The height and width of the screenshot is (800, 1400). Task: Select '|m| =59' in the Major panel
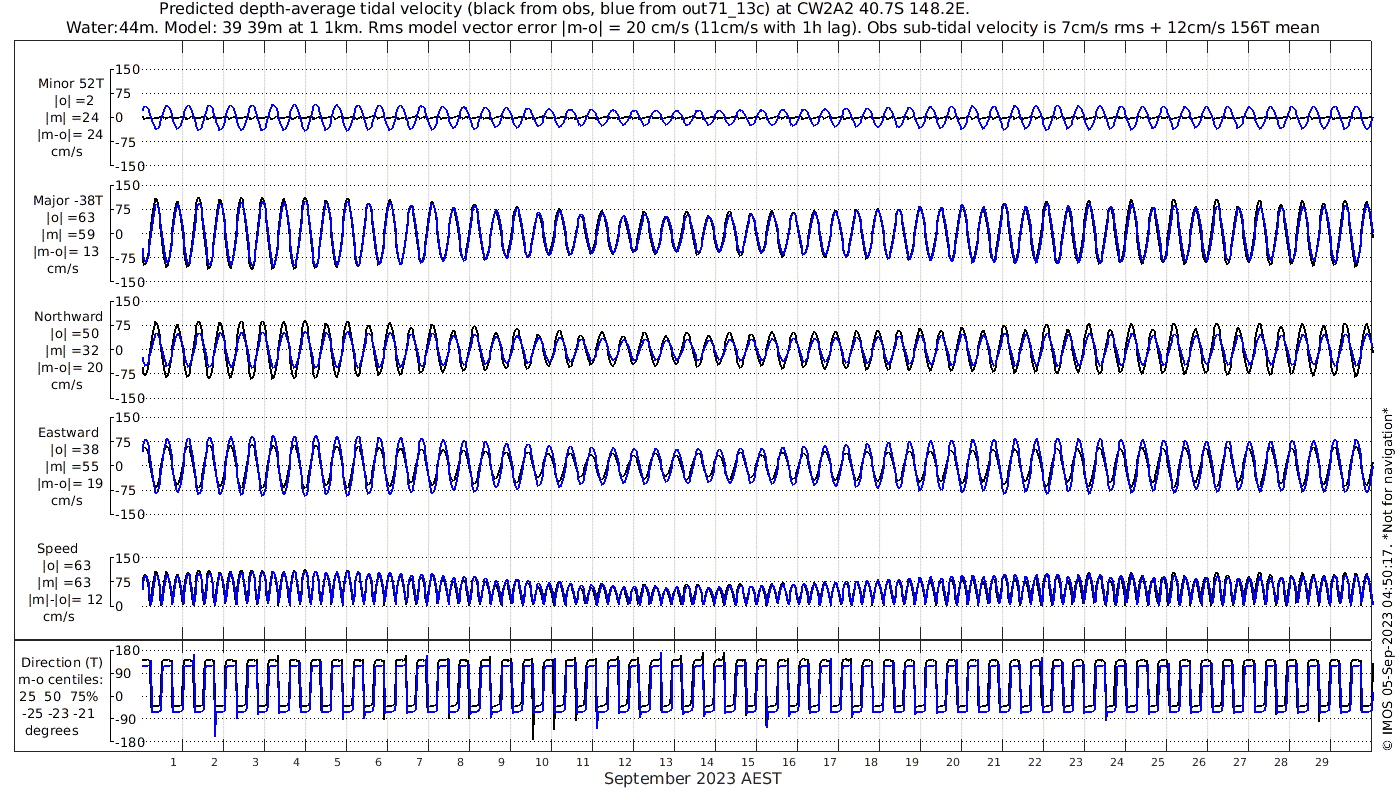[x=72, y=234]
